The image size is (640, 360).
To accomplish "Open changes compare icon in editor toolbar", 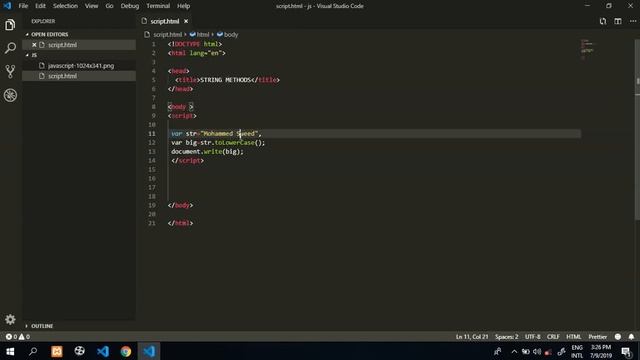I will pyautogui.click(x=603, y=21).
